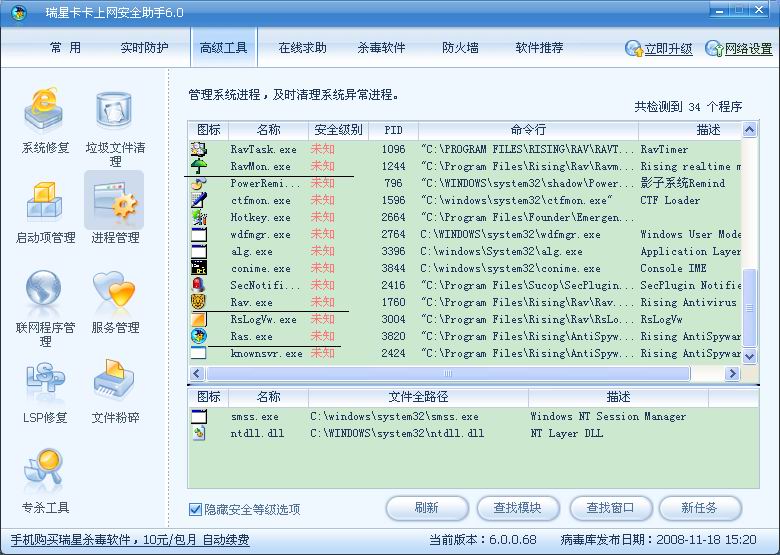The image size is (780, 555).
Task: Click the RsLogVw.exe orange icon
Action: 199,319
